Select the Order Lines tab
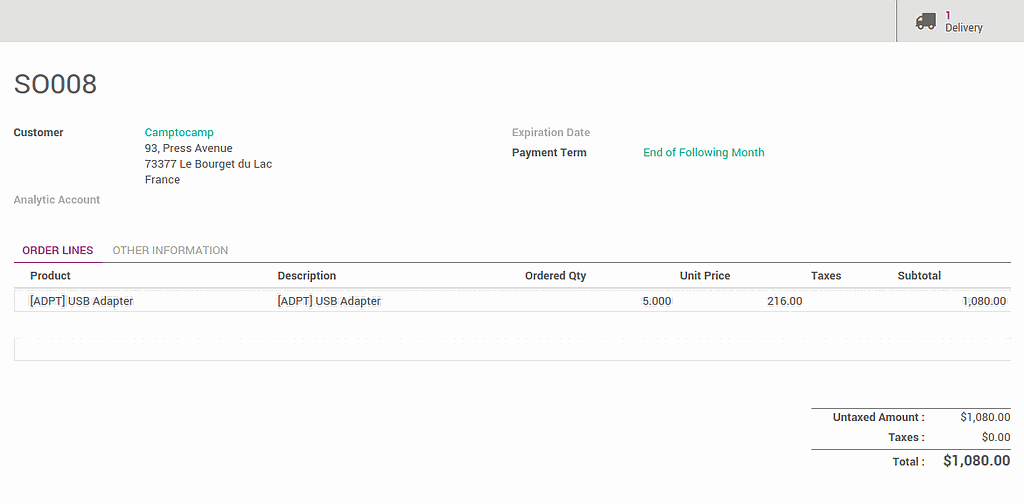The width and height of the screenshot is (1024, 504). pyautogui.click(x=58, y=250)
